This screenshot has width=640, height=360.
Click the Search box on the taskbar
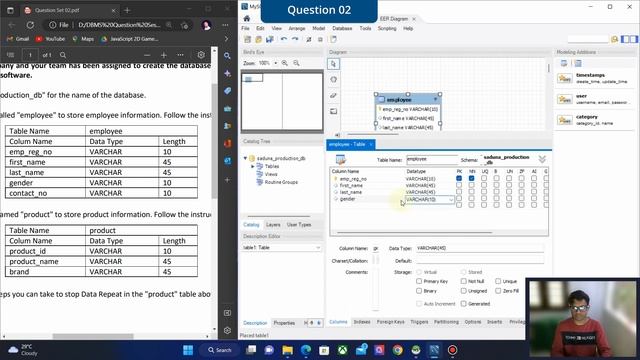pos(220,350)
